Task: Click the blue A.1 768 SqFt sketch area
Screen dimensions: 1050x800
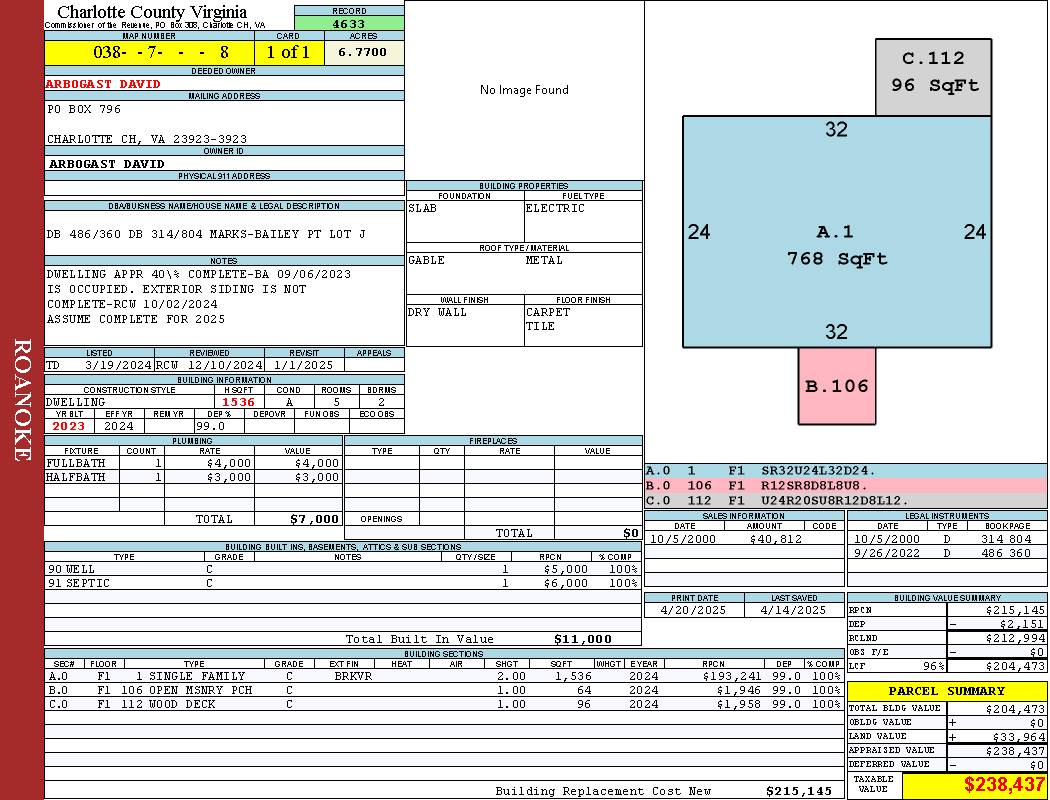Action: tap(836, 232)
